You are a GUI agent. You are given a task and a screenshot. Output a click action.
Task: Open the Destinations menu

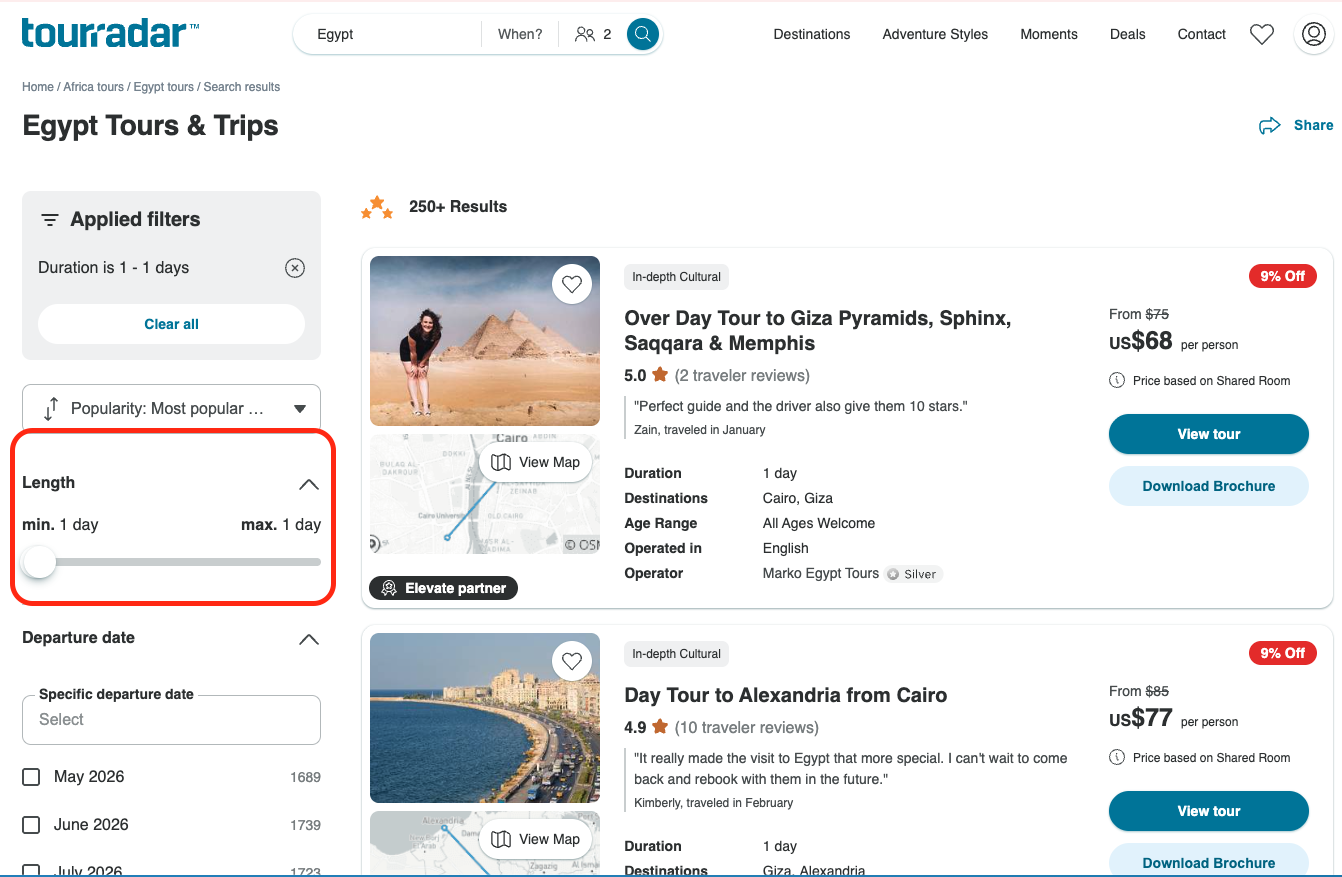click(812, 34)
